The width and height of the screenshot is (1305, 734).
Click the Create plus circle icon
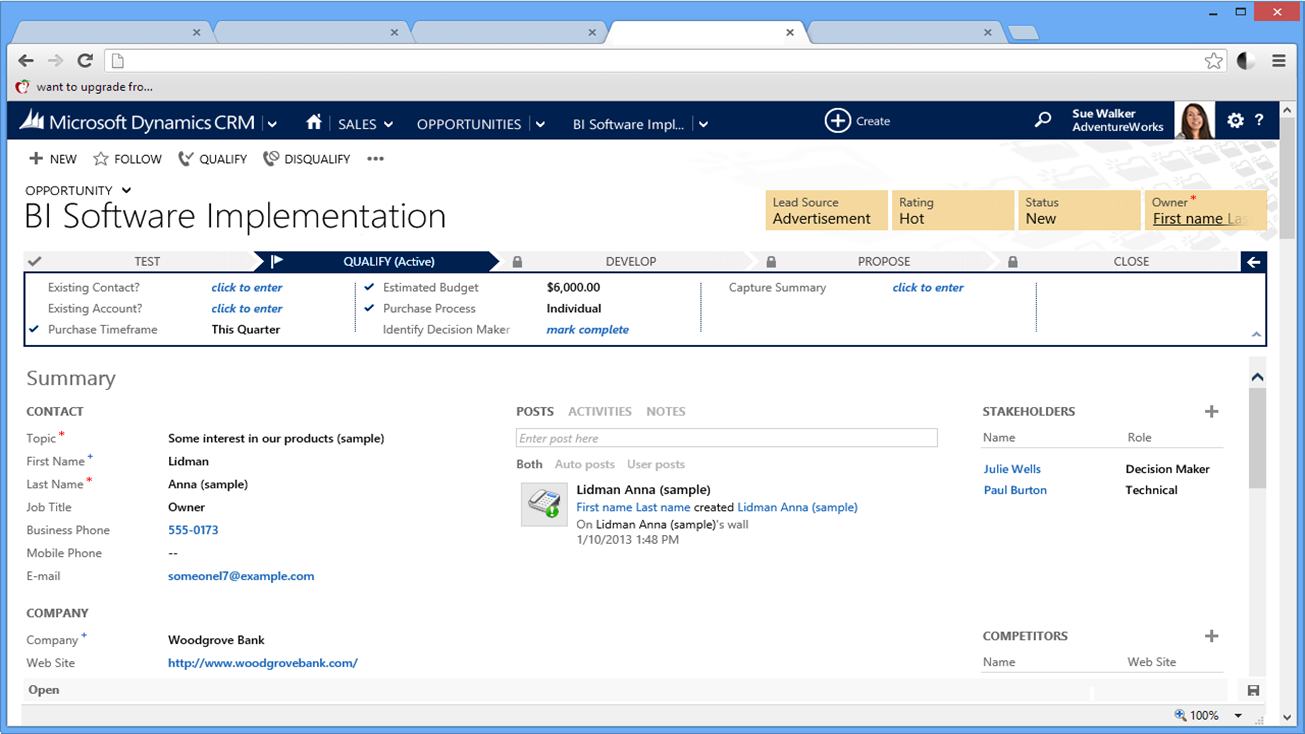point(837,121)
